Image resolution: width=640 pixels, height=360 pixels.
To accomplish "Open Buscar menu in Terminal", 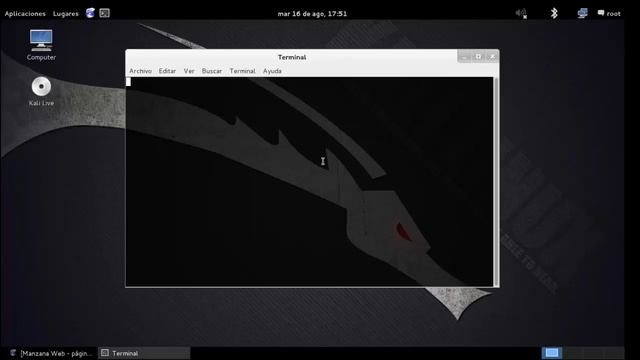I will 212,71.
